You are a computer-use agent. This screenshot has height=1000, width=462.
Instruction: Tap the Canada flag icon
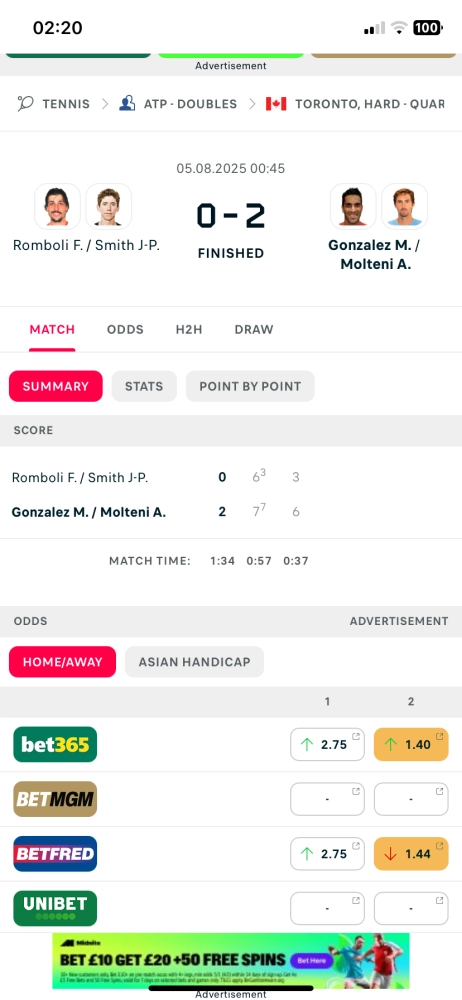tap(276, 103)
